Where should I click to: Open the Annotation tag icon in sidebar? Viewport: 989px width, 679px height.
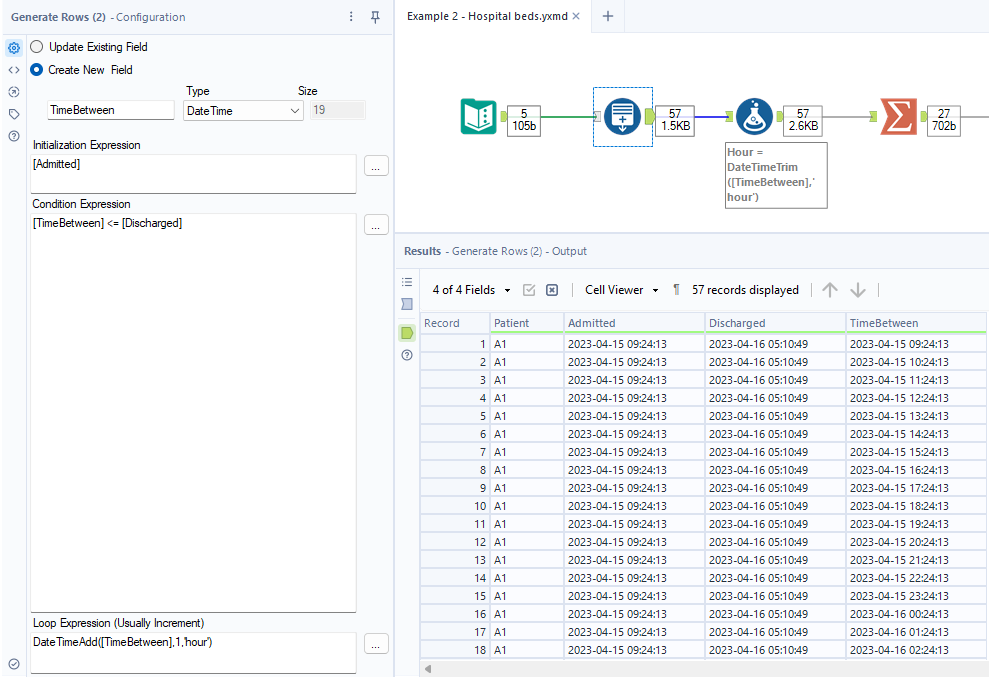pos(14,114)
